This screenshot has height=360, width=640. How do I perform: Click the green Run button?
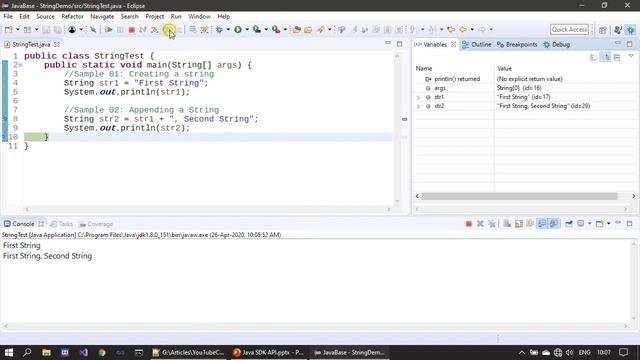238,29
